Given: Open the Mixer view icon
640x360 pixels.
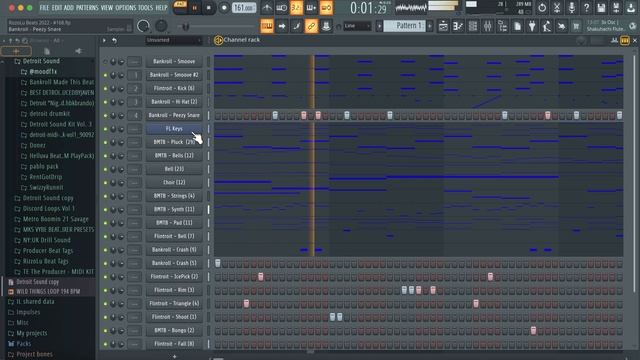Looking at the screenshot, I should [487, 27].
